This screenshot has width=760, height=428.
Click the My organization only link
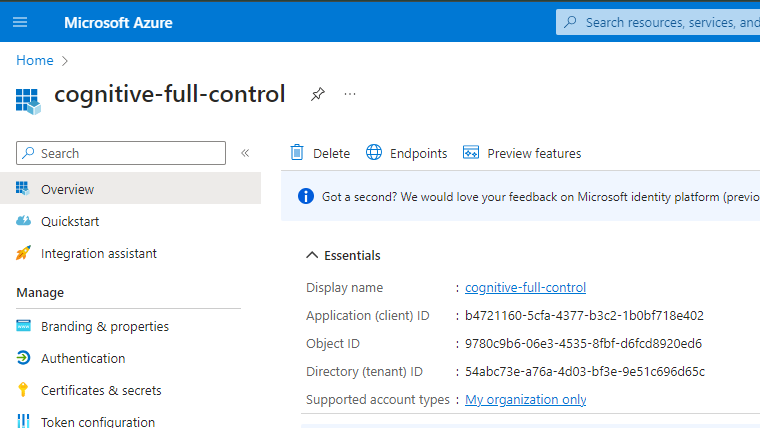pyautogui.click(x=525, y=399)
